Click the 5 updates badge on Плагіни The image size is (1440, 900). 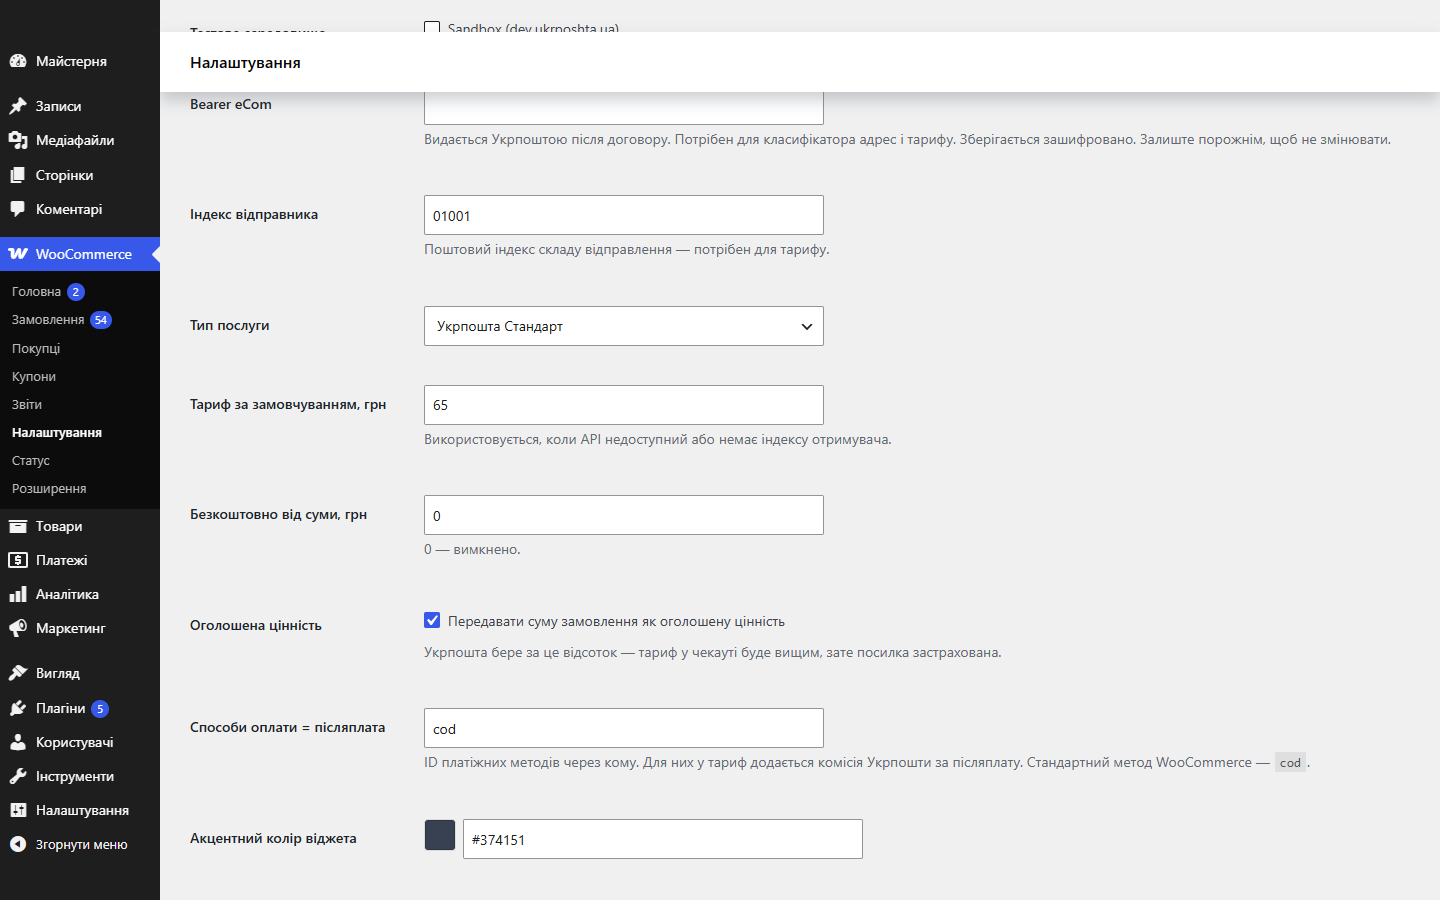100,709
